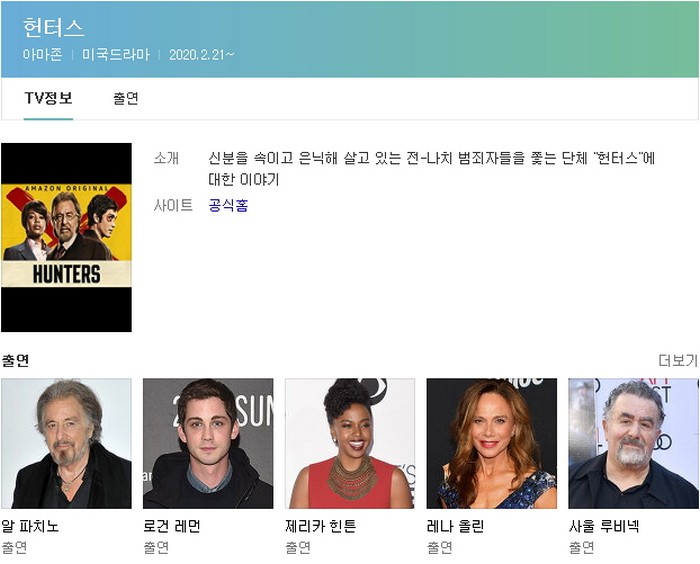
Task: Switch to the TV정보 tab
Action: (x=48, y=98)
